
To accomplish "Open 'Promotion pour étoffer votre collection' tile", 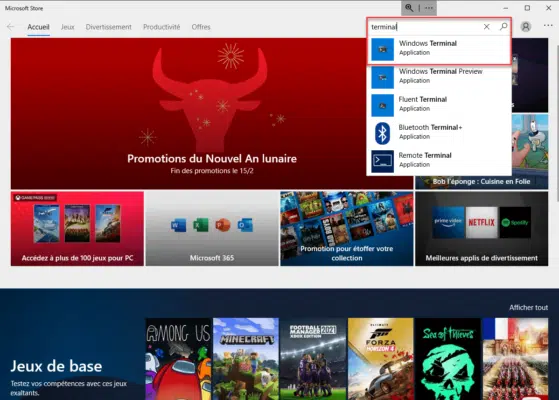I will tap(347, 229).
